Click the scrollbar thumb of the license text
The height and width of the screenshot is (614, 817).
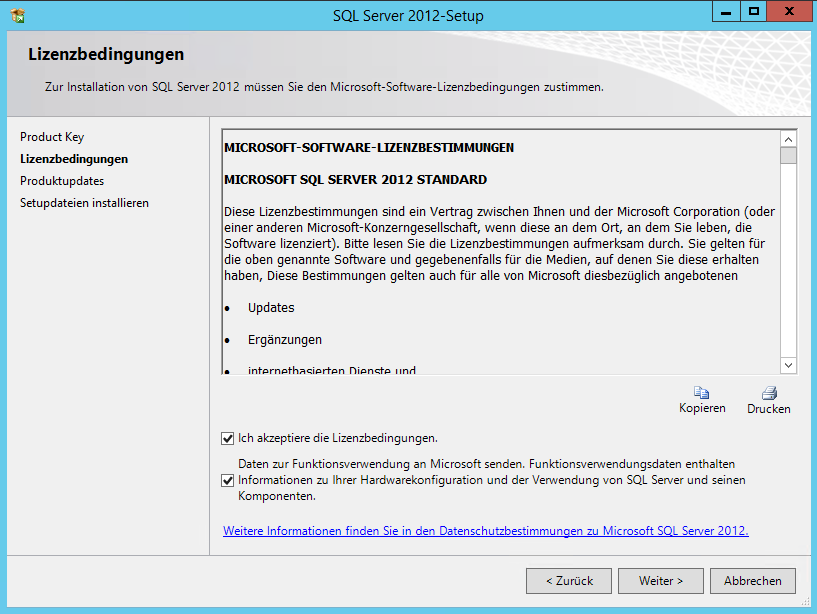click(x=788, y=156)
